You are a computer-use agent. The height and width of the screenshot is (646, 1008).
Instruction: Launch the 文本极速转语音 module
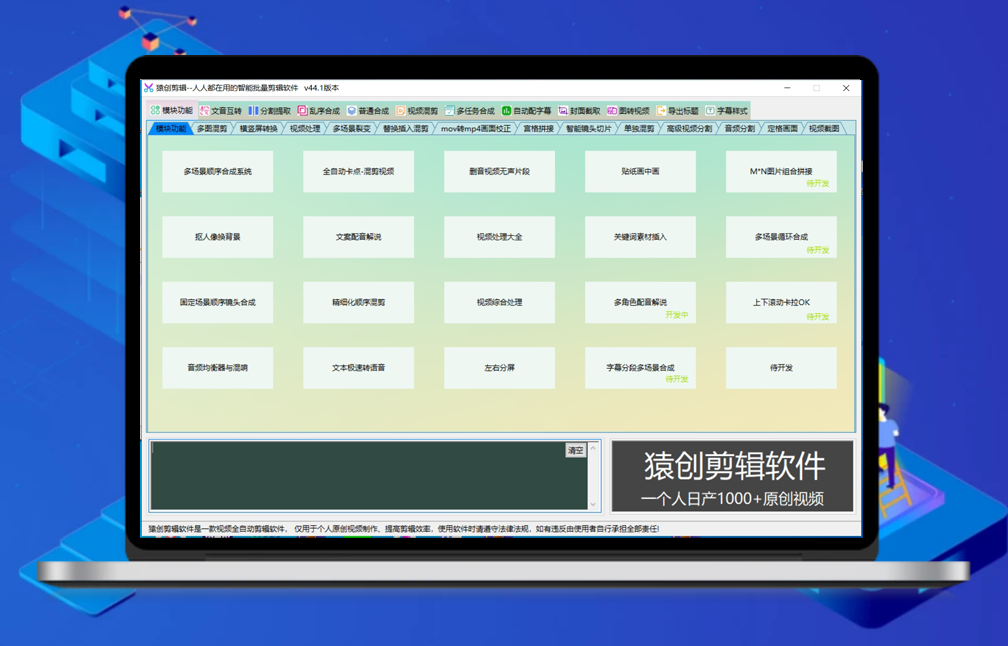coord(359,368)
